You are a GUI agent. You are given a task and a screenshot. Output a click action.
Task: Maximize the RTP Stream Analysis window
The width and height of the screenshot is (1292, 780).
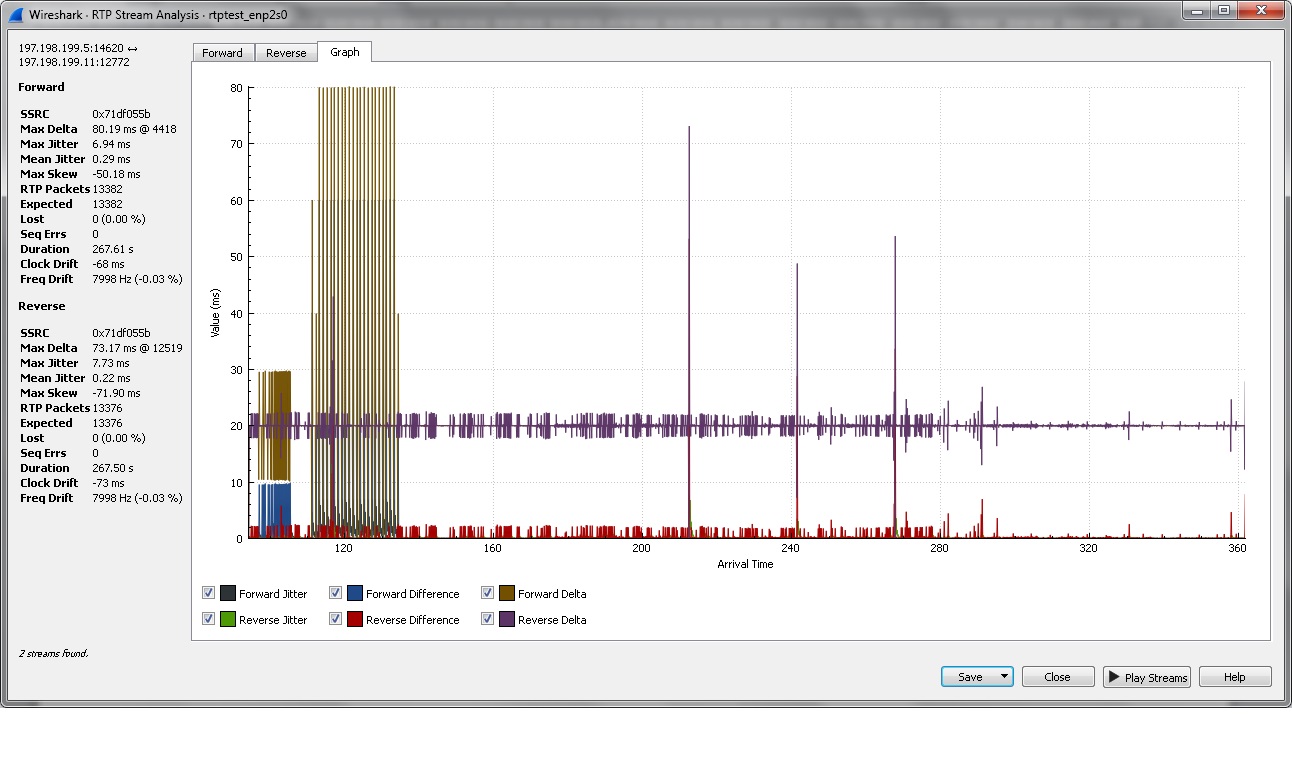pyautogui.click(x=1224, y=10)
